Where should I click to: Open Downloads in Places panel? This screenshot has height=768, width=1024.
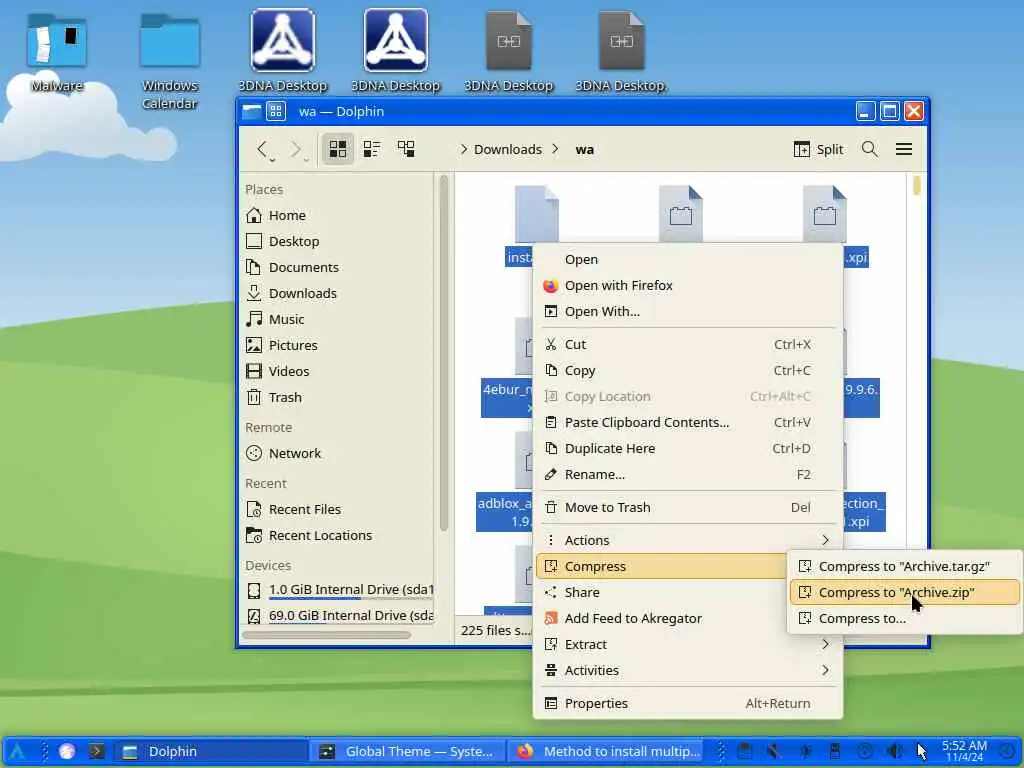tap(337, 294)
